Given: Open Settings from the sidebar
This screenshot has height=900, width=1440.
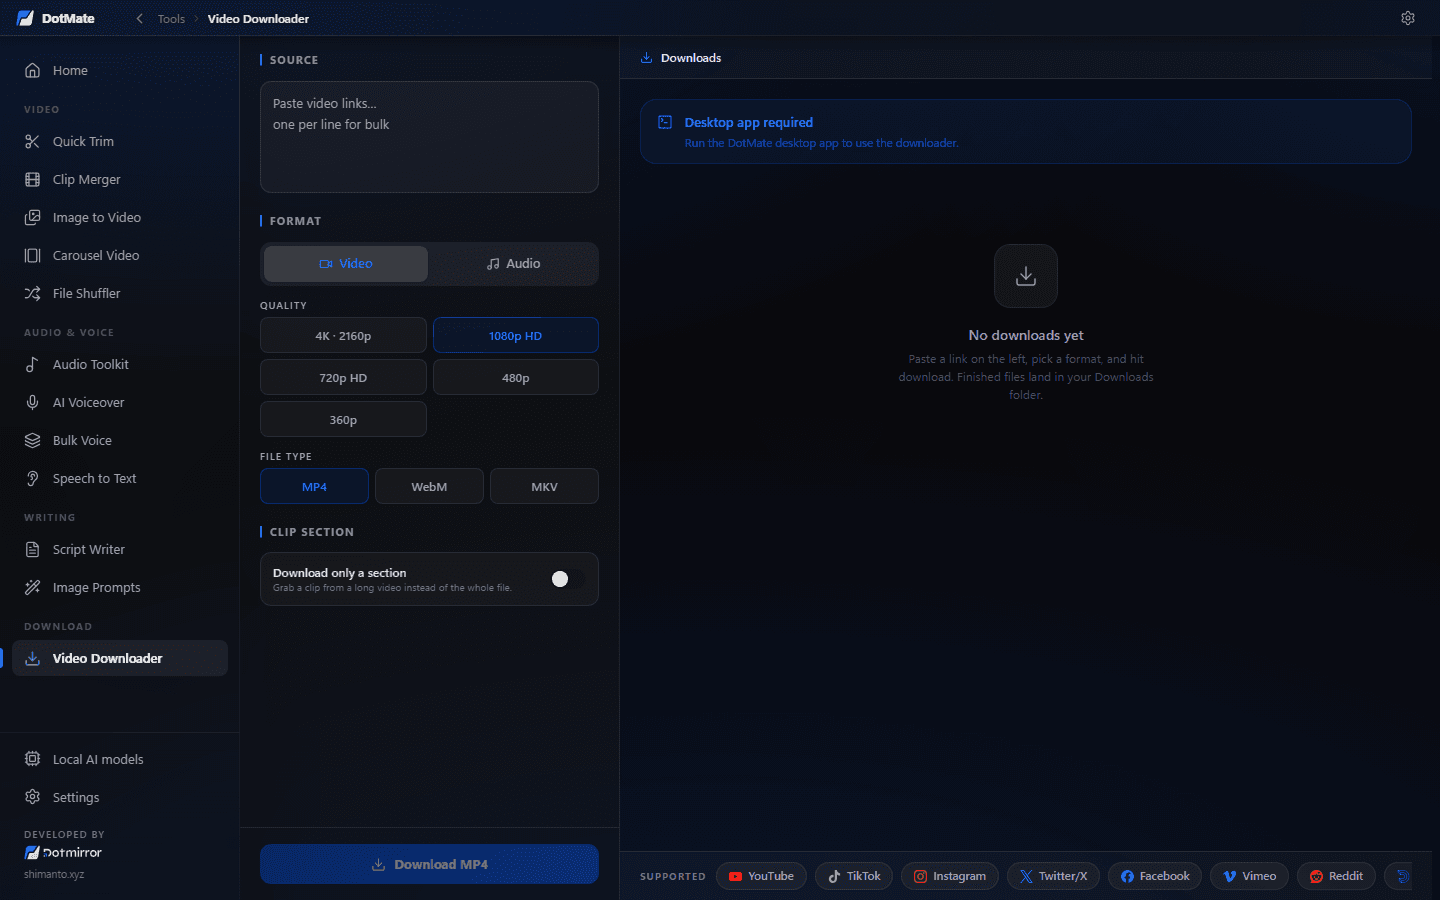Looking at the screenshot, I should point(120,797).
